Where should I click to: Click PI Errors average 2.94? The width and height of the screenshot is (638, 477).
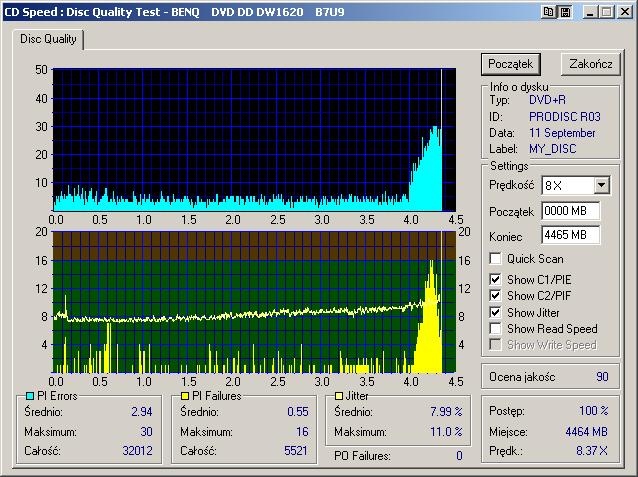coord(142,411)
